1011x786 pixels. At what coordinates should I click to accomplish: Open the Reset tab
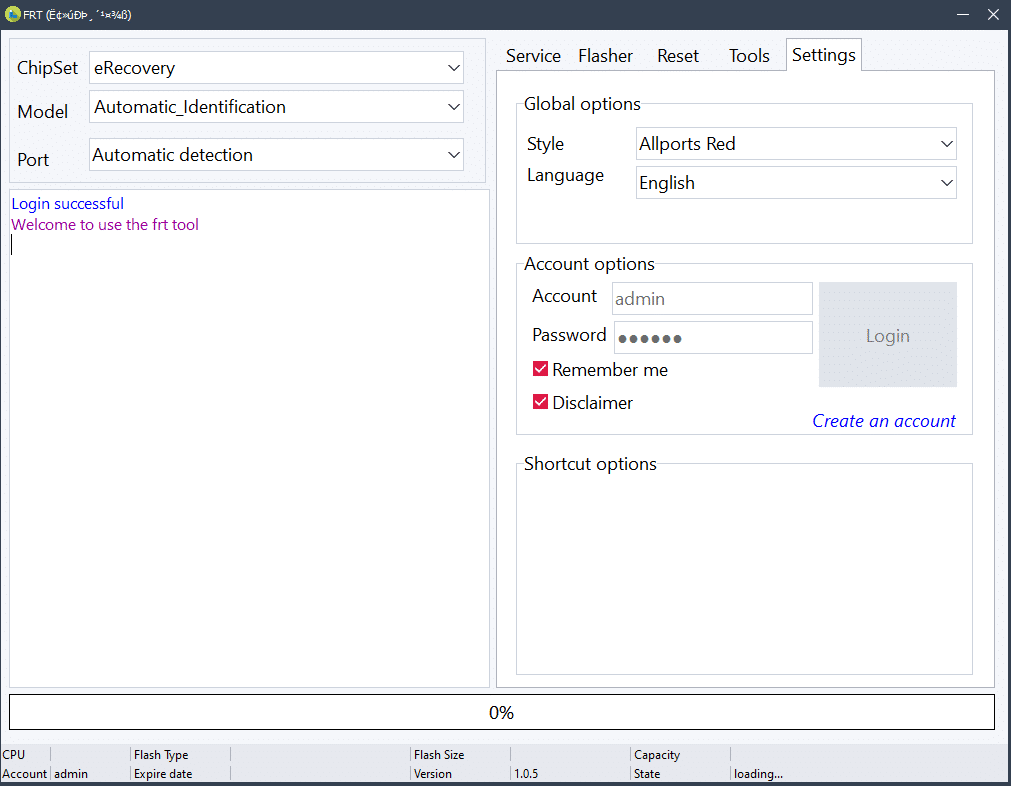point(678,56)
